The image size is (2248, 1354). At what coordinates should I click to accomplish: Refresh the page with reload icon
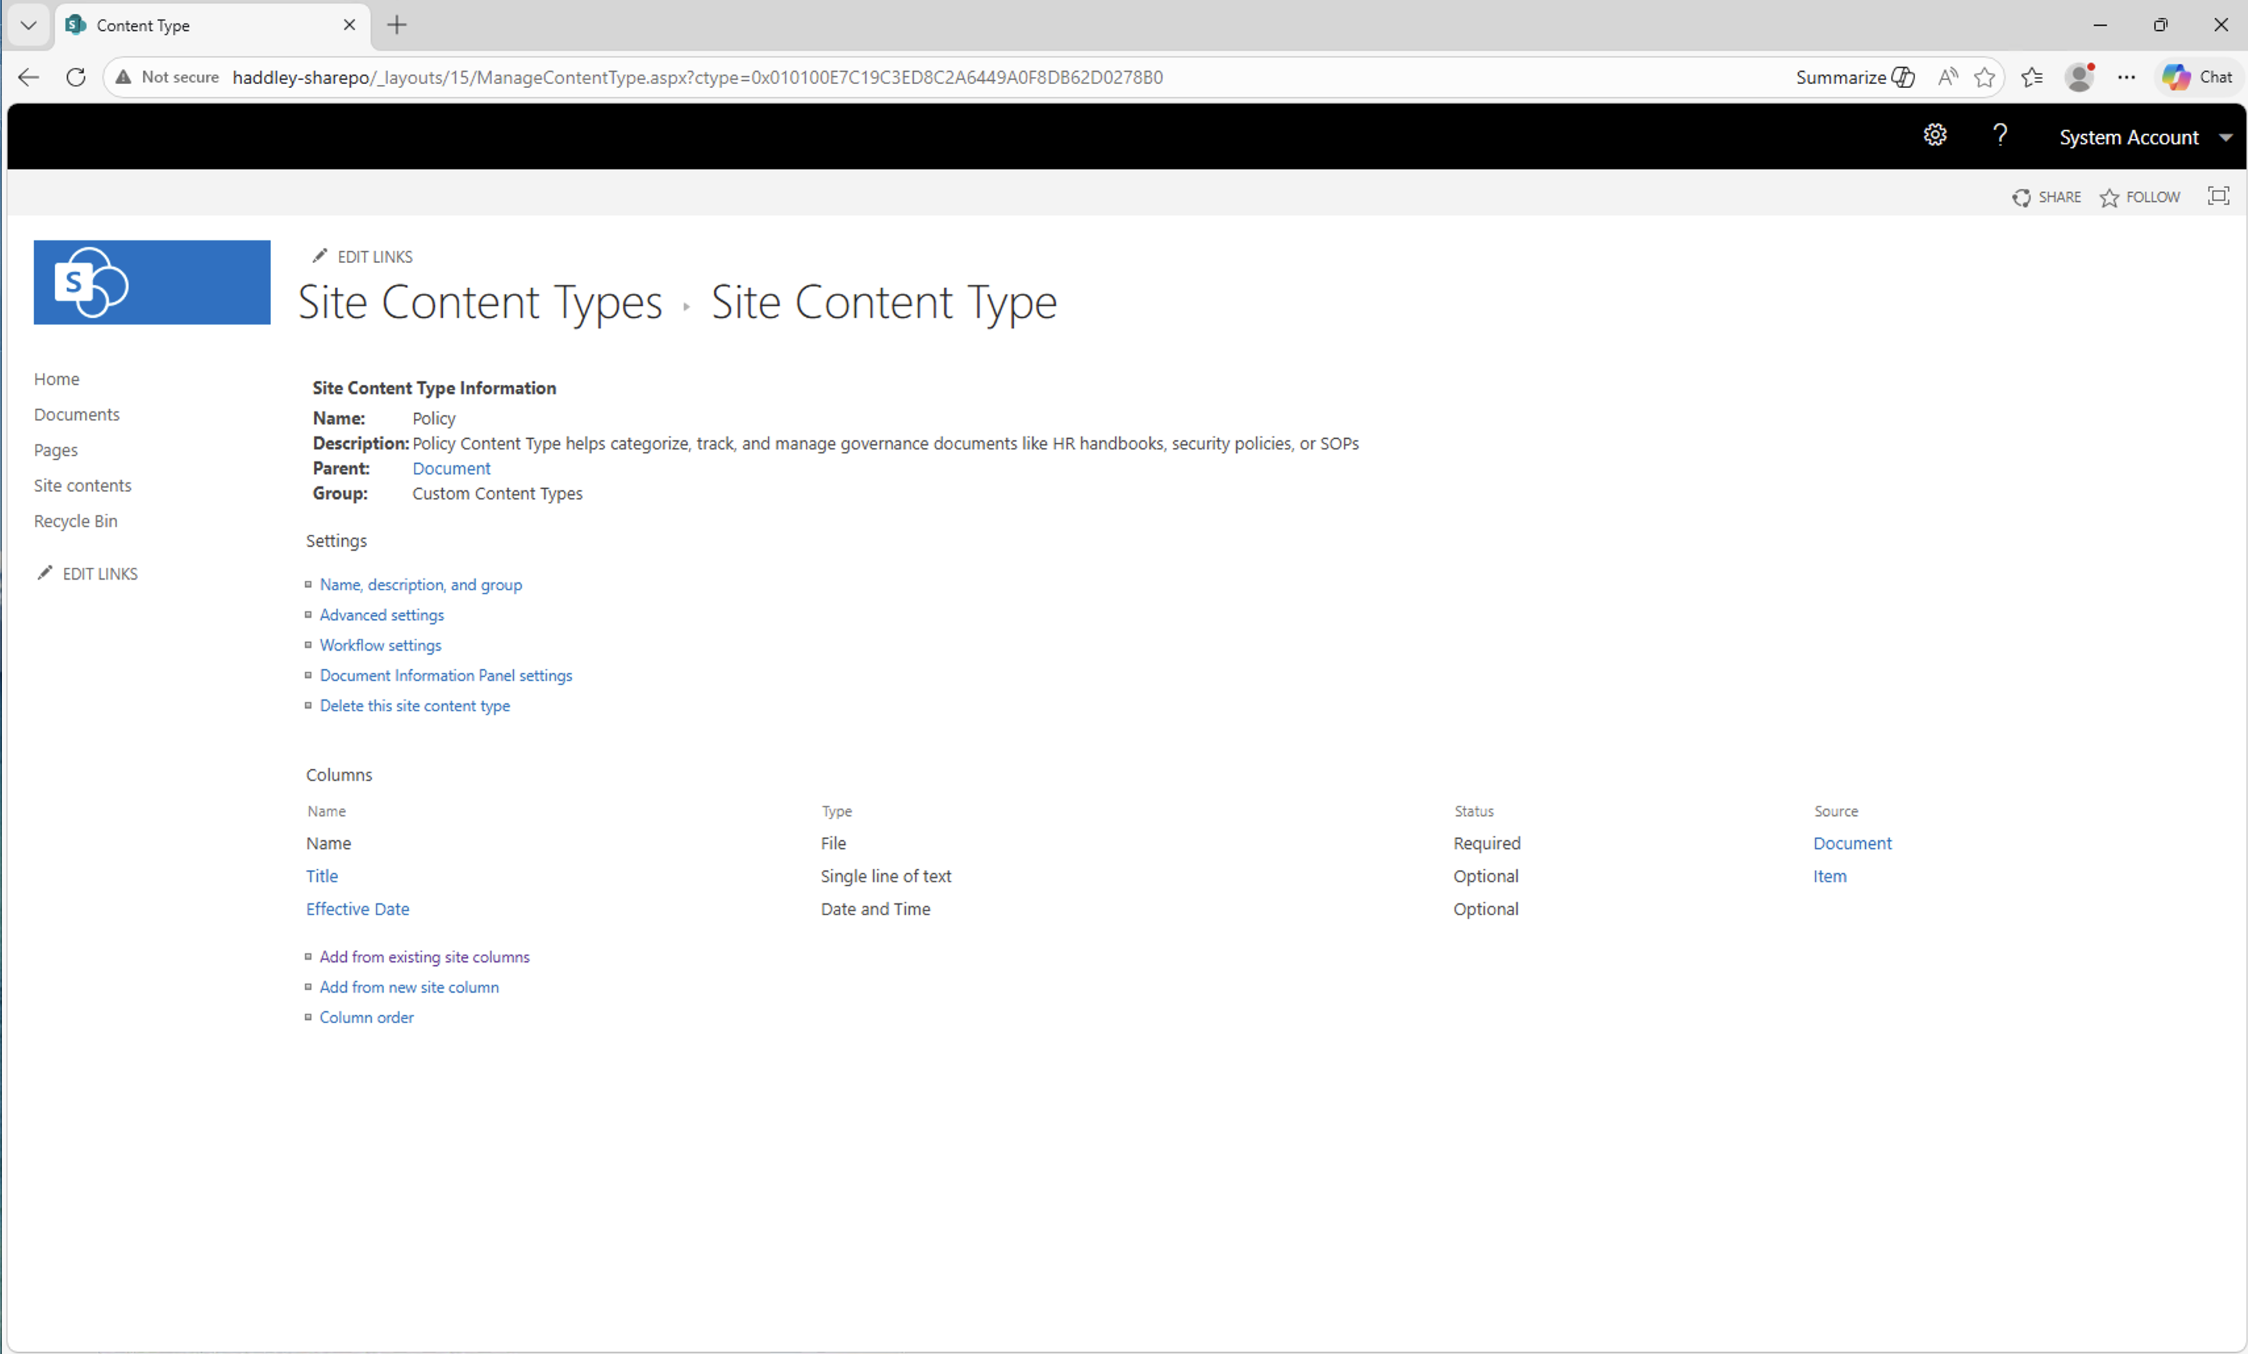click(75, 77)
